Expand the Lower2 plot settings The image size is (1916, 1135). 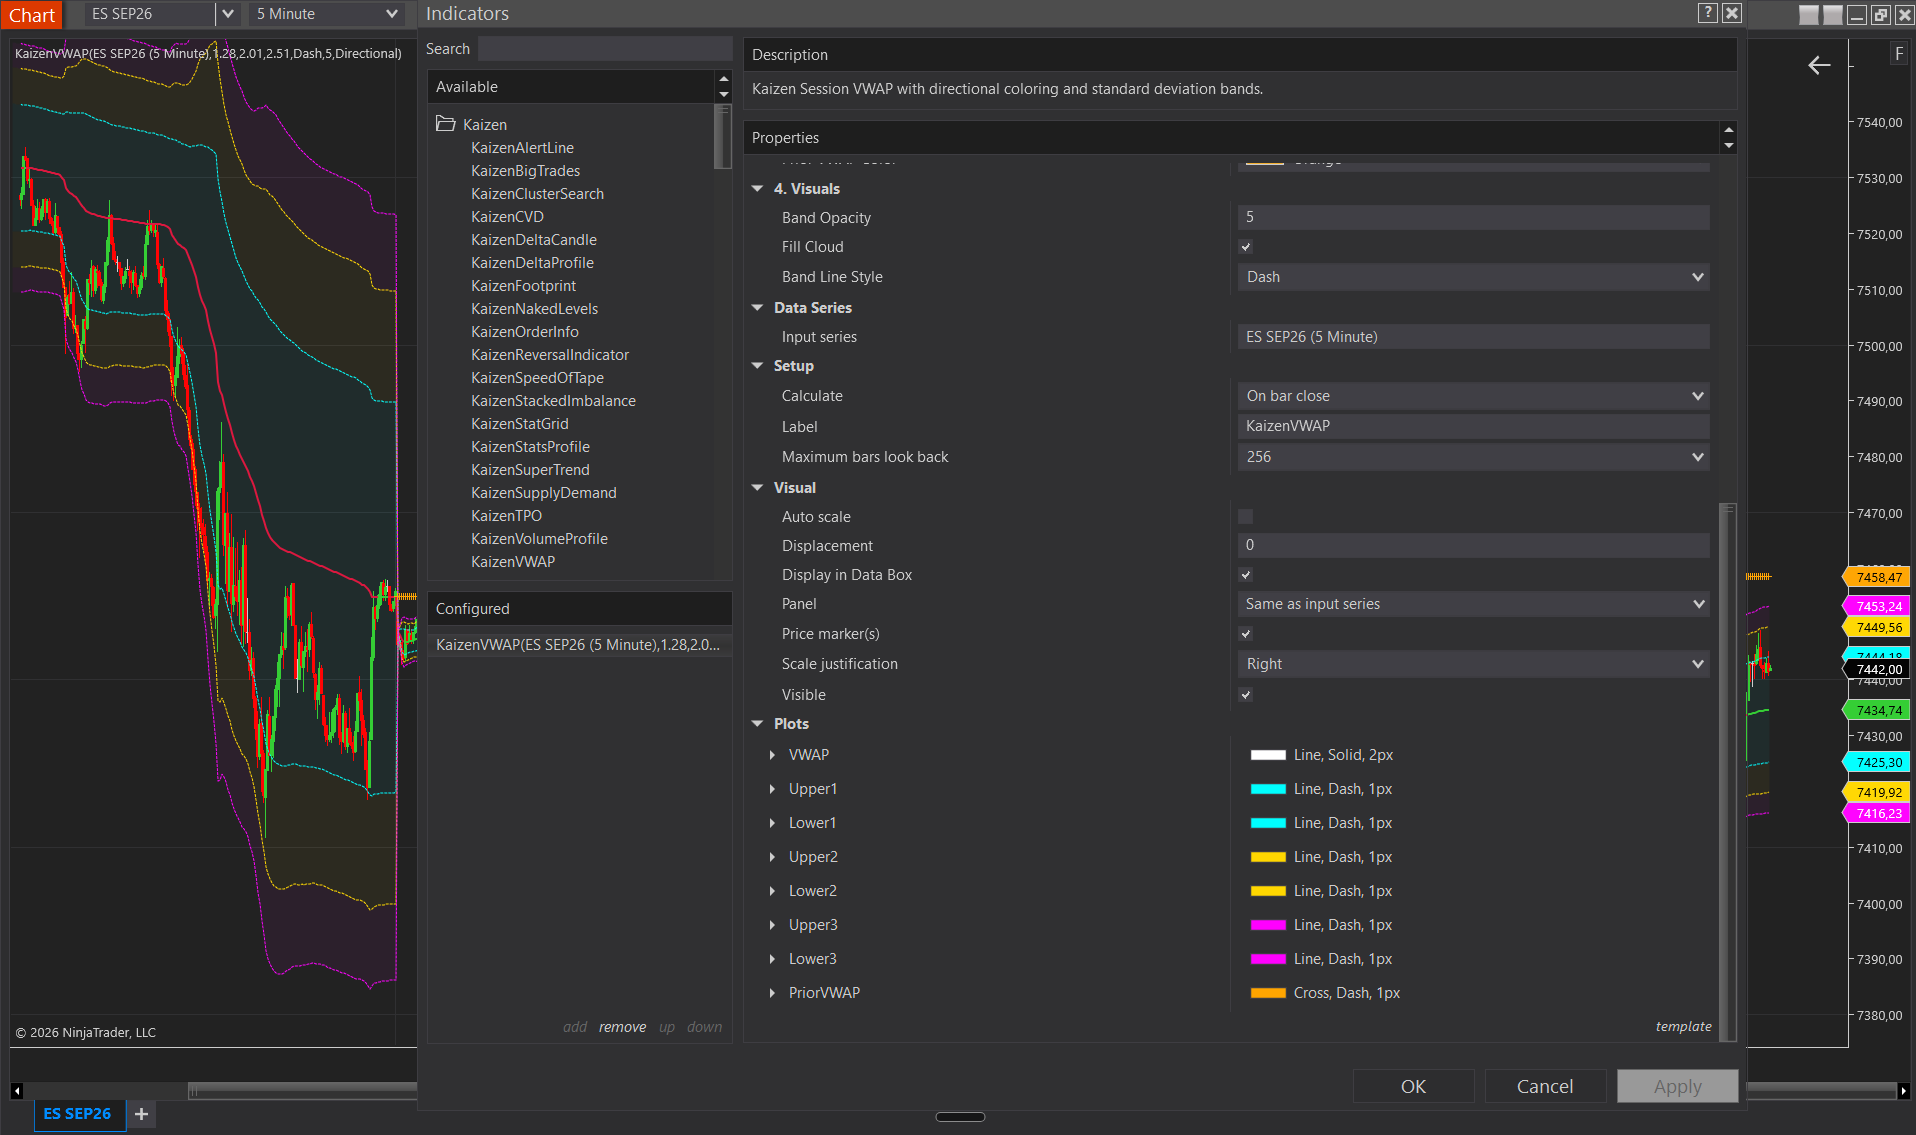772,891
